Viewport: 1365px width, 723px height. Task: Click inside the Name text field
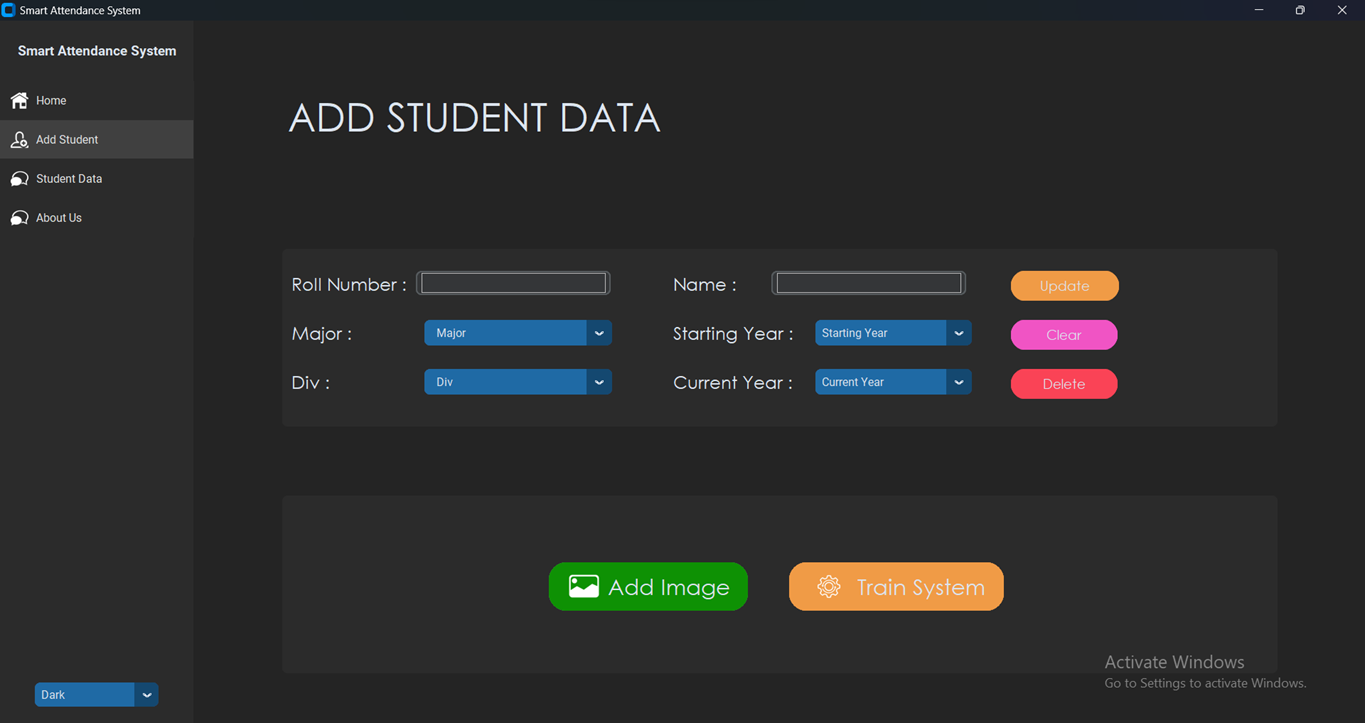867,282
